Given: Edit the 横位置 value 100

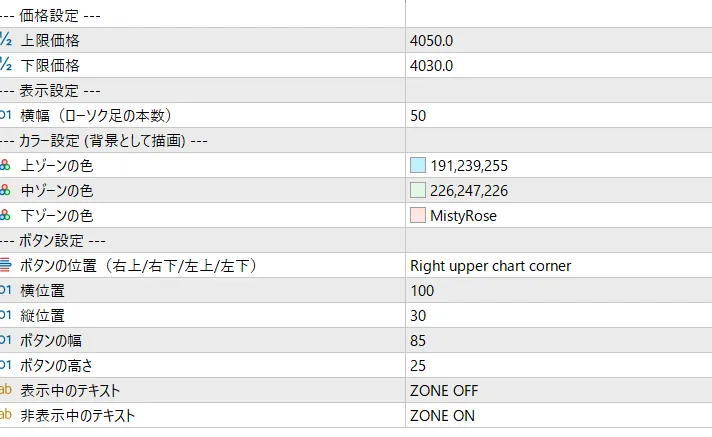Looking at the screenshot, I should [x=559, y=290].
